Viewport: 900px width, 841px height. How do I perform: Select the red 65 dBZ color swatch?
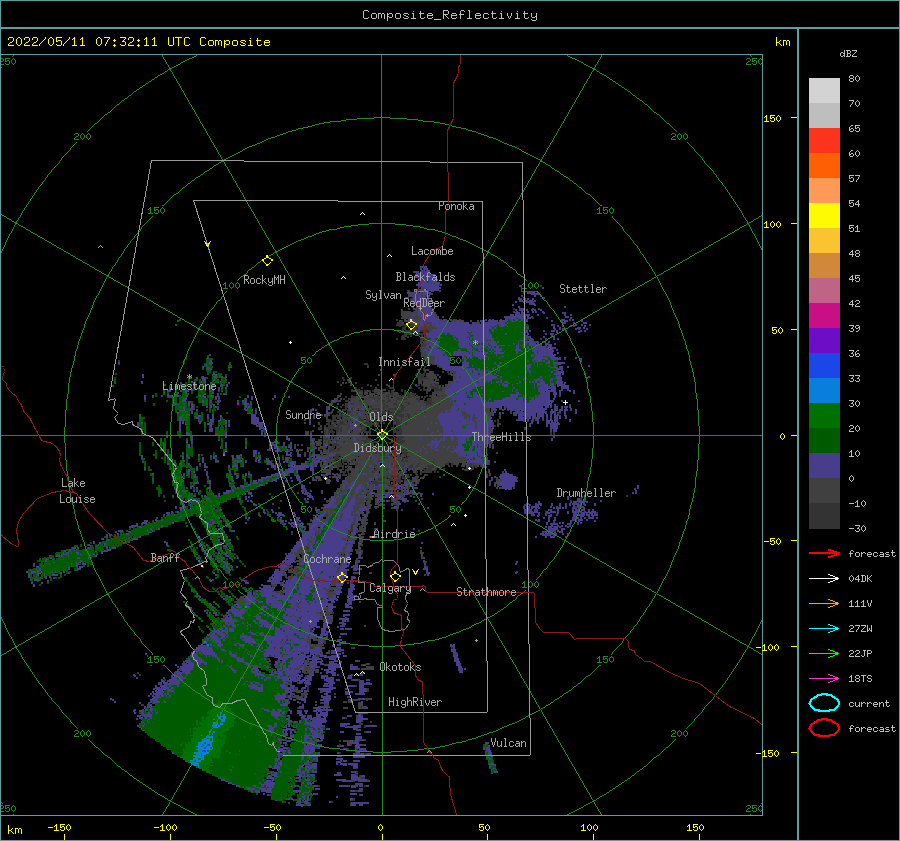824,141
